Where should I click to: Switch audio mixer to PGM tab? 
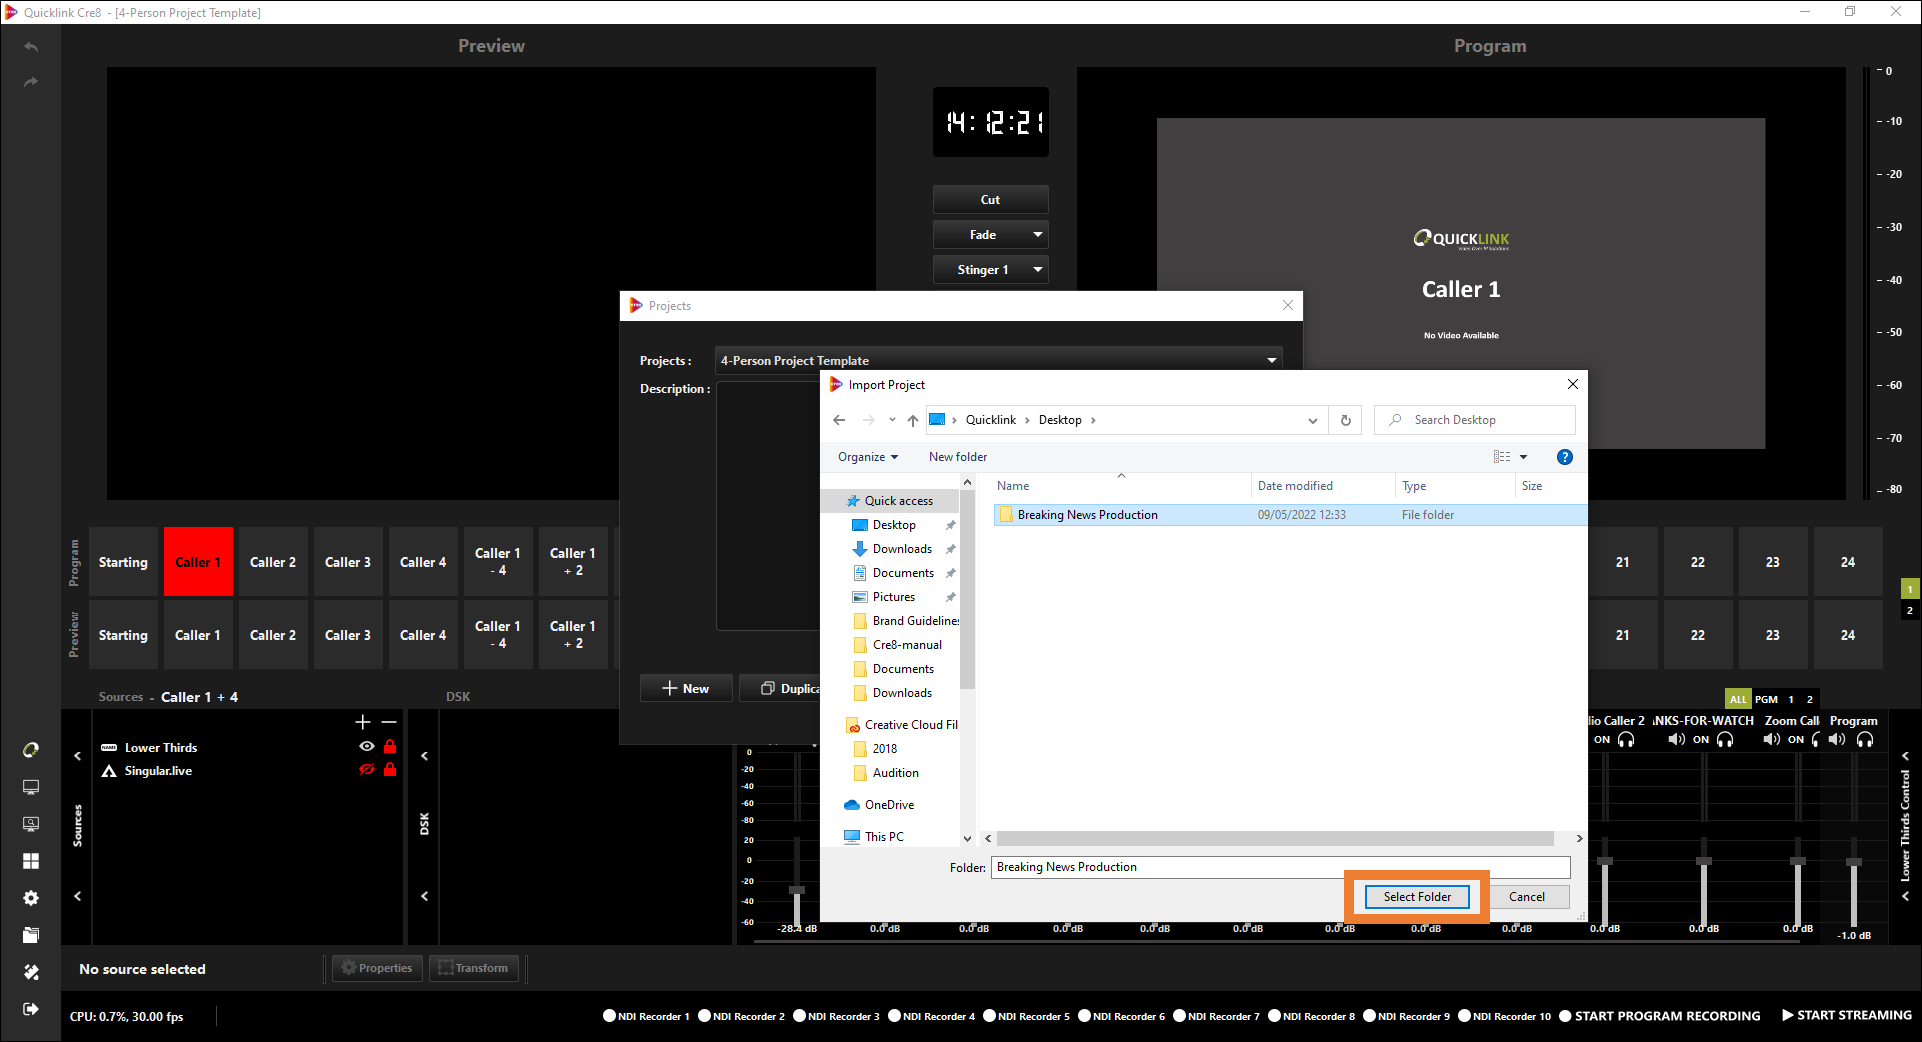[x=1766, y=699]
